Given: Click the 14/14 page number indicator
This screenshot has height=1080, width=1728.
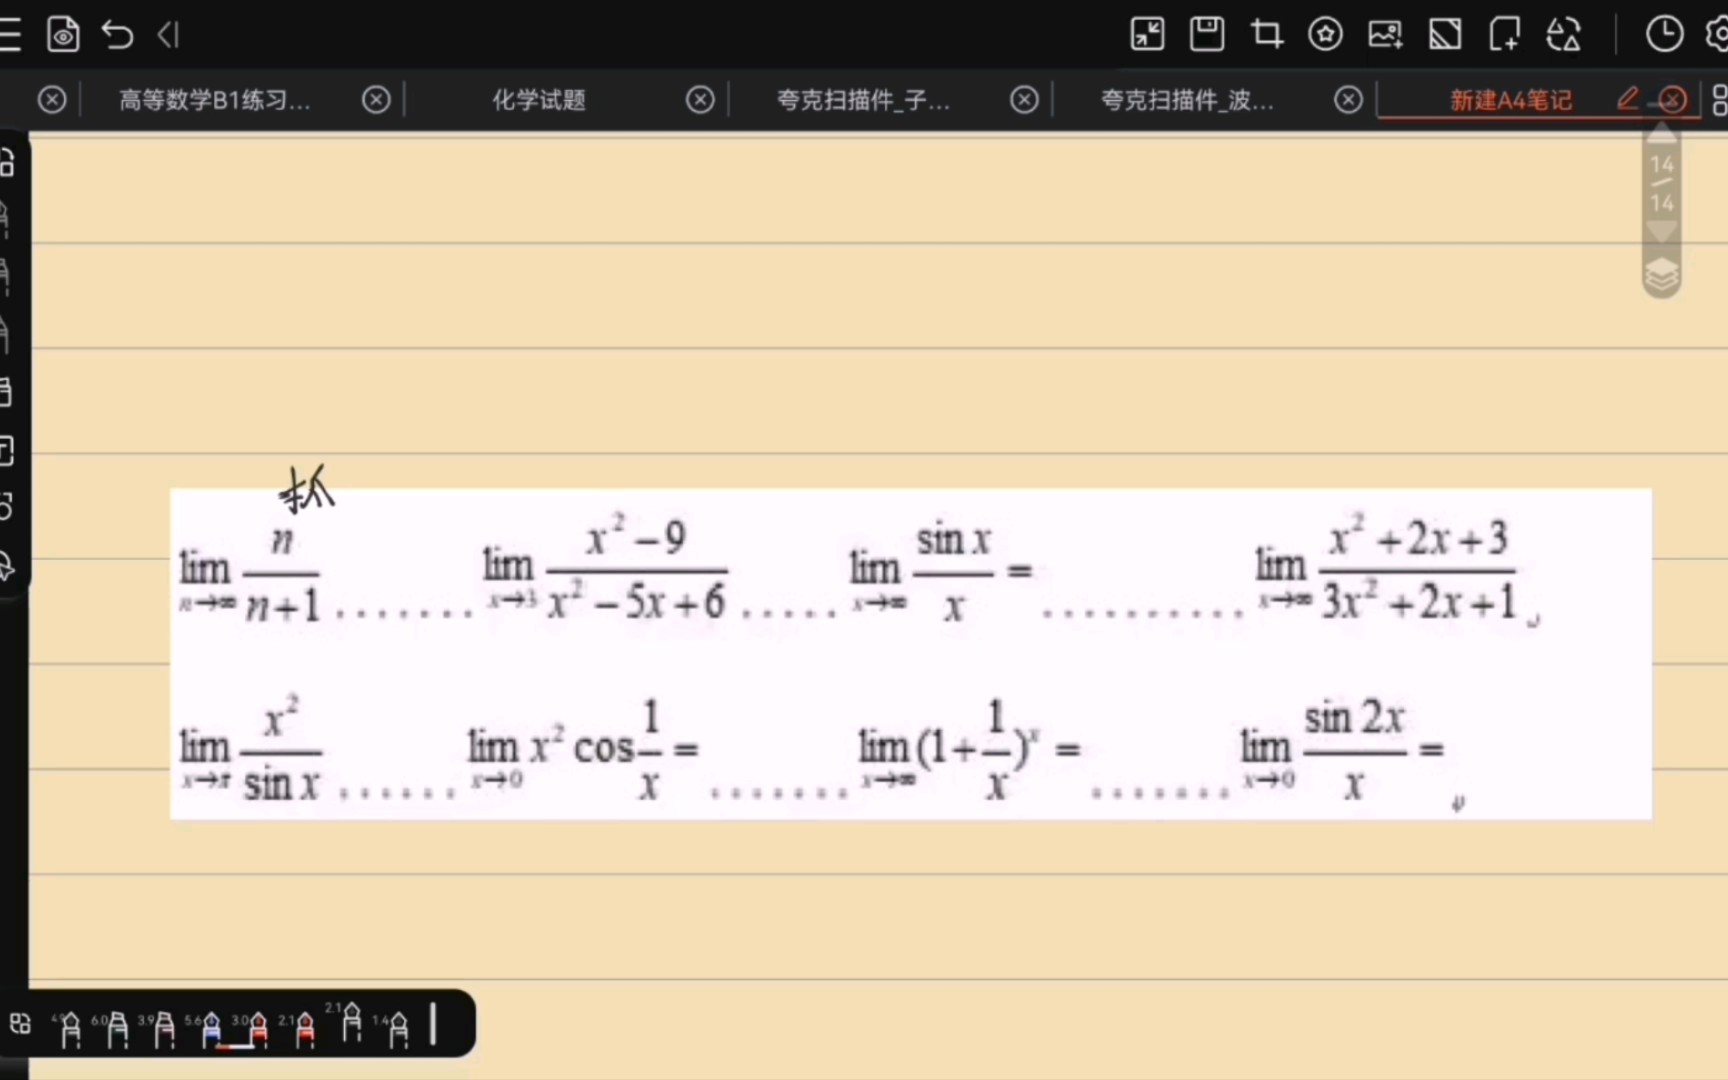Looking at the screenshot, I should [1662, 183].
